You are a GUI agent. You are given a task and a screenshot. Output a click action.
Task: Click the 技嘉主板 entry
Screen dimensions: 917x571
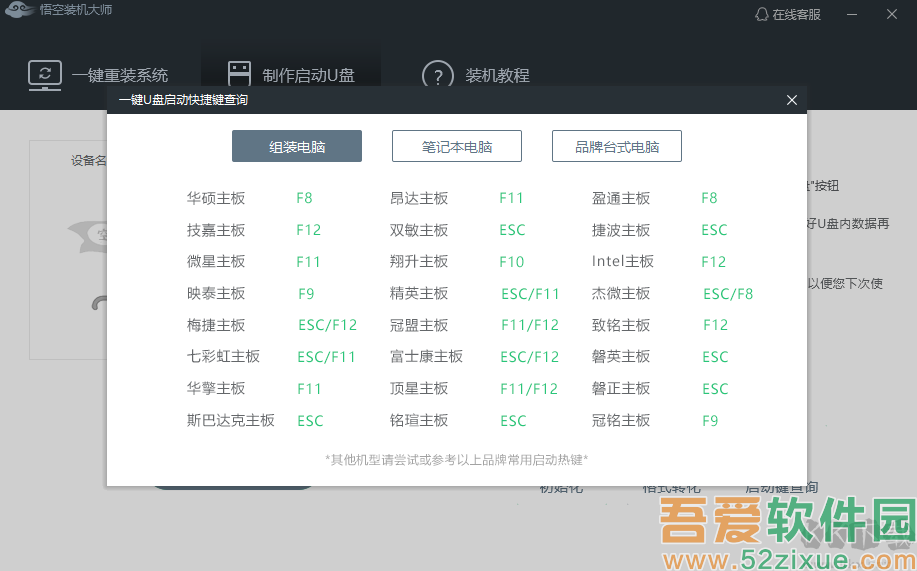coord(216,230)
